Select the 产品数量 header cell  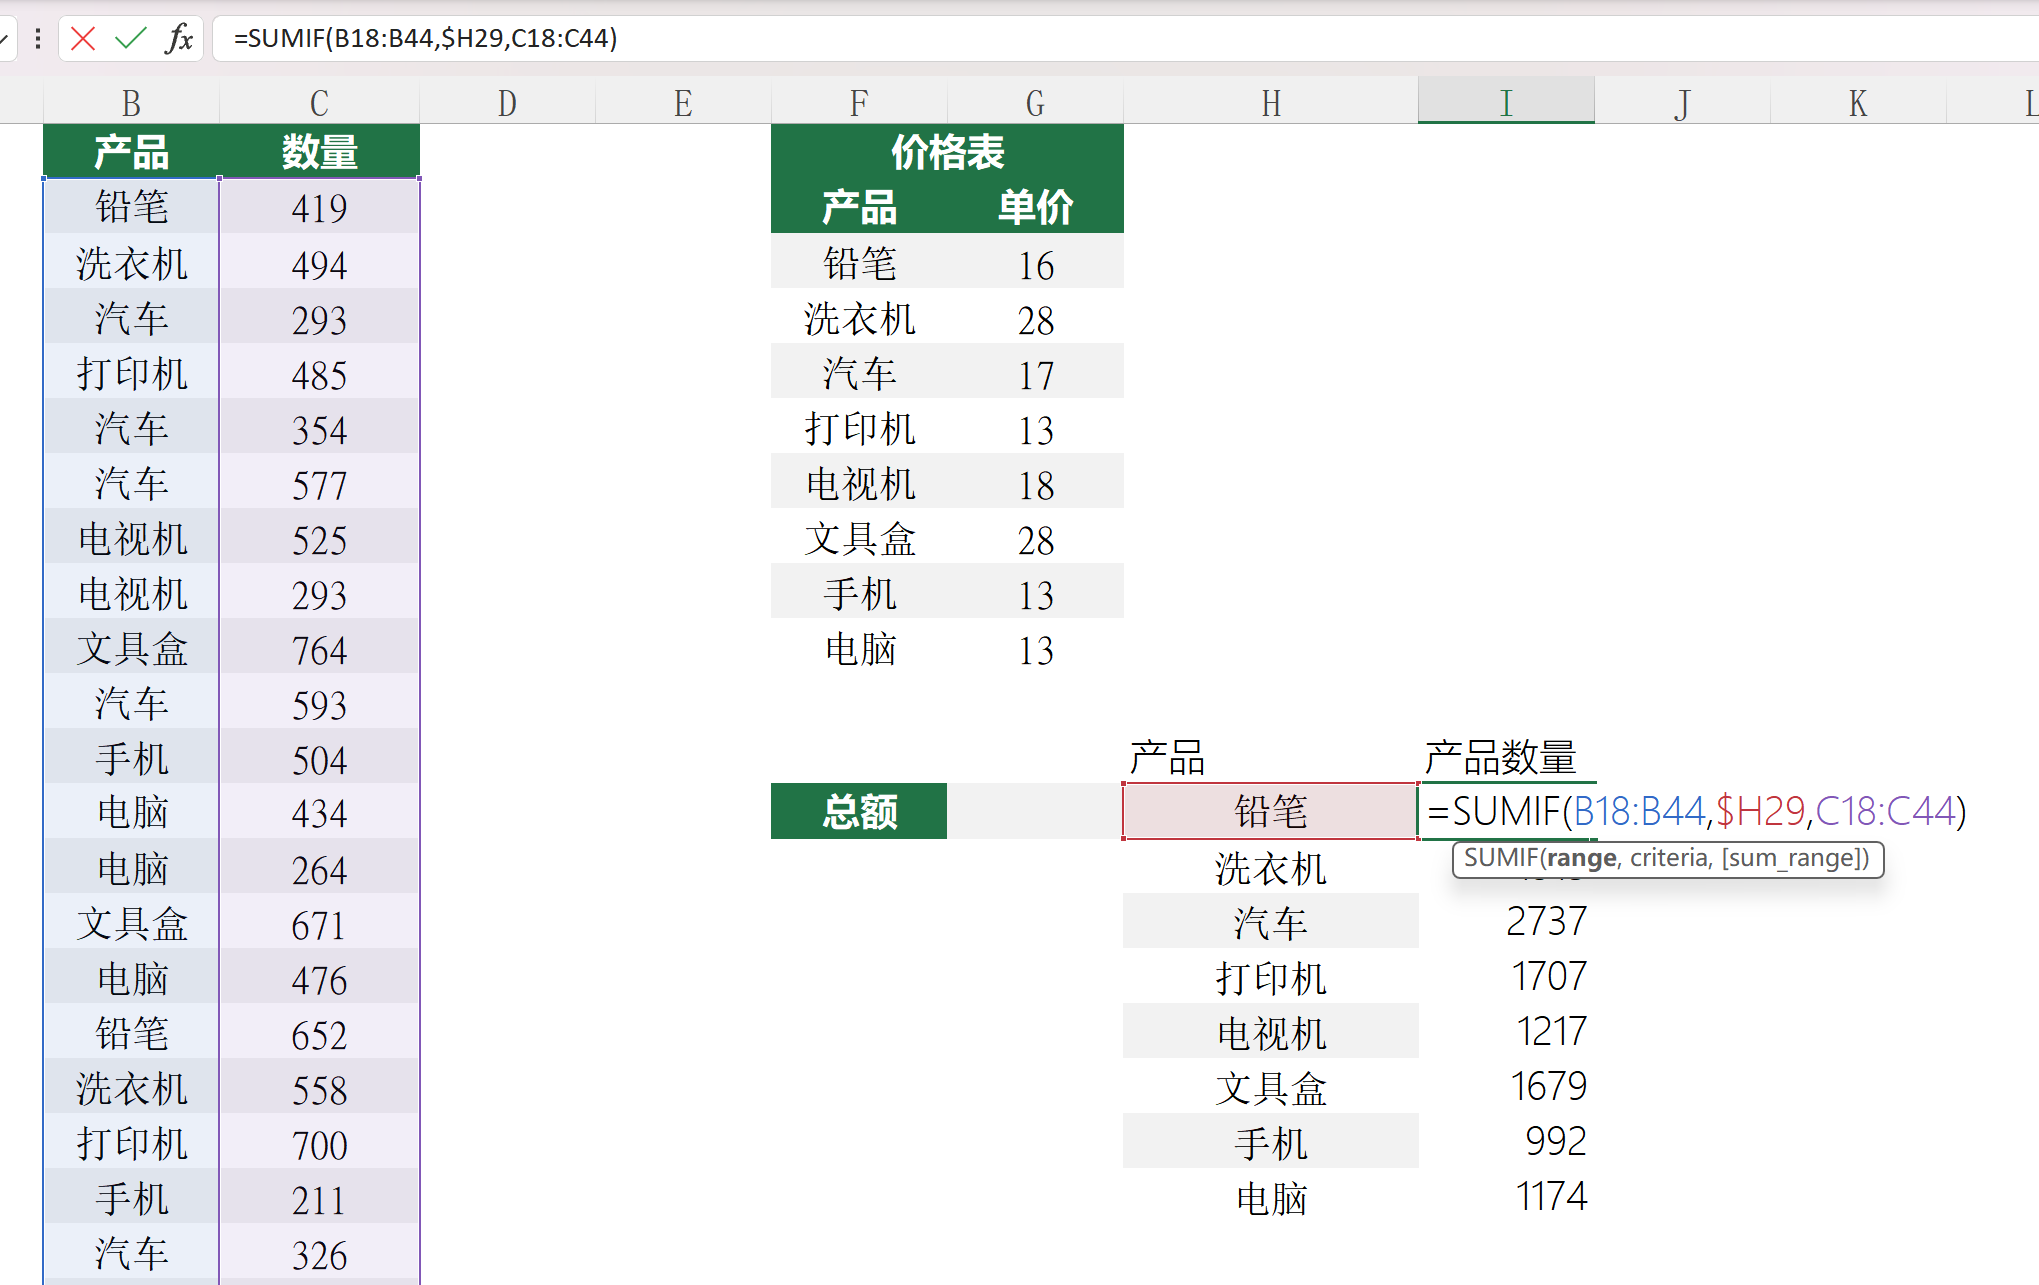[x=1500, y=757]
